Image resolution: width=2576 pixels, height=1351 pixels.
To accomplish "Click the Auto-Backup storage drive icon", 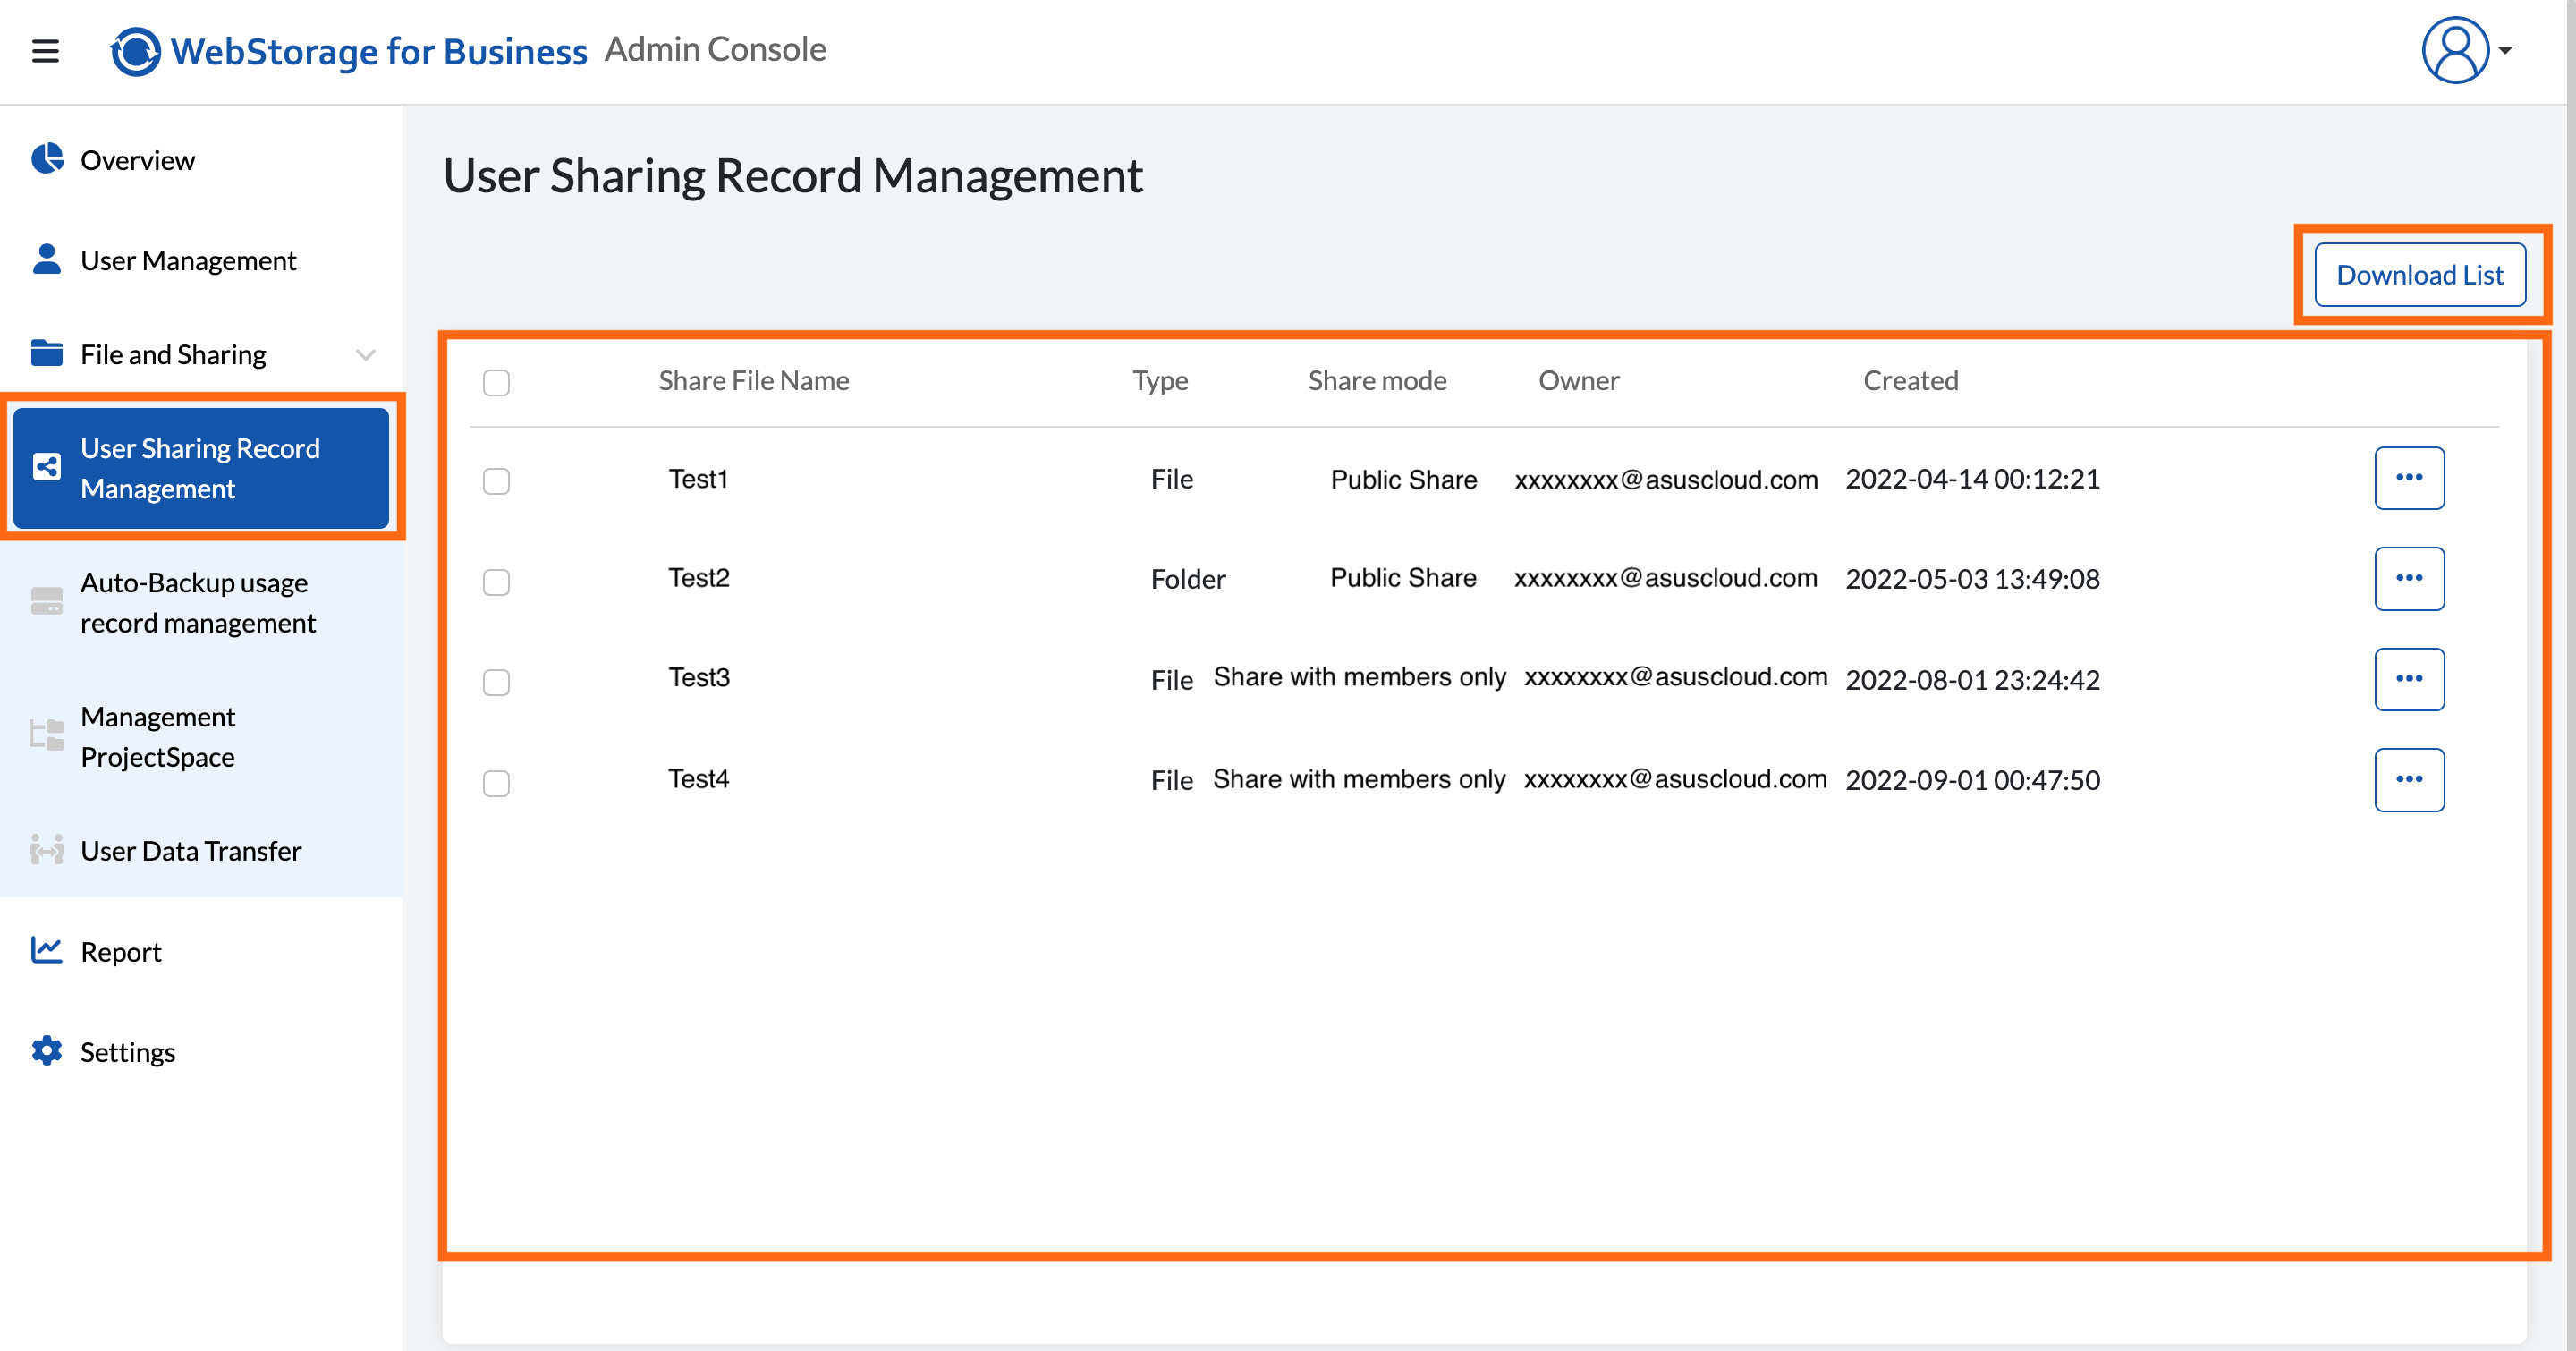I will [47, 600].
